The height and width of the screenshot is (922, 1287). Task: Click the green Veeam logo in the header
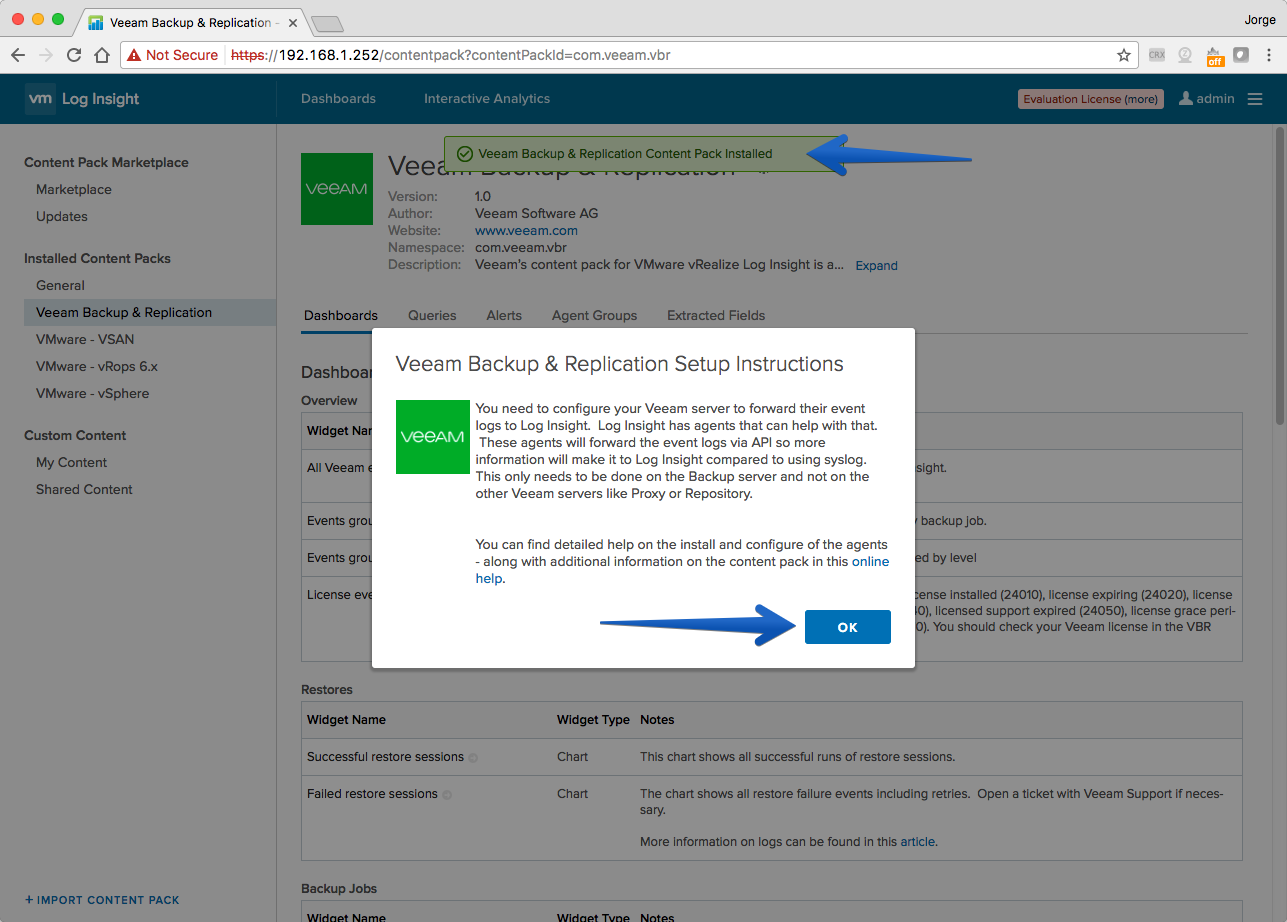tap(337, 188)
